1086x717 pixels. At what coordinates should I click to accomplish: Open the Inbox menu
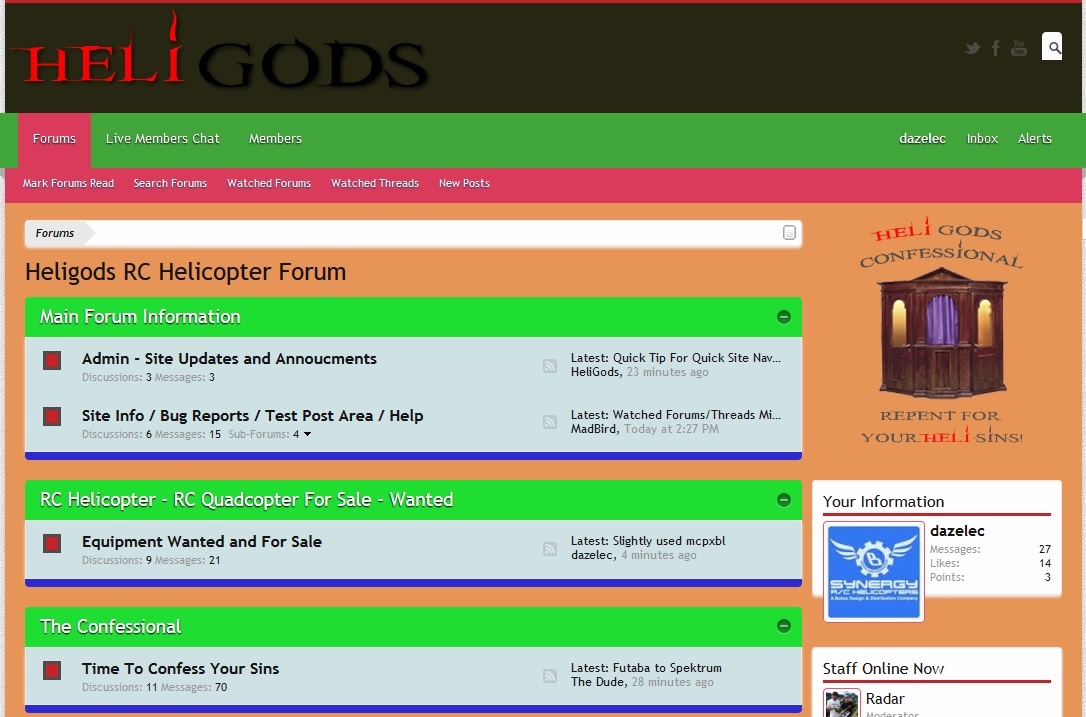982,139
